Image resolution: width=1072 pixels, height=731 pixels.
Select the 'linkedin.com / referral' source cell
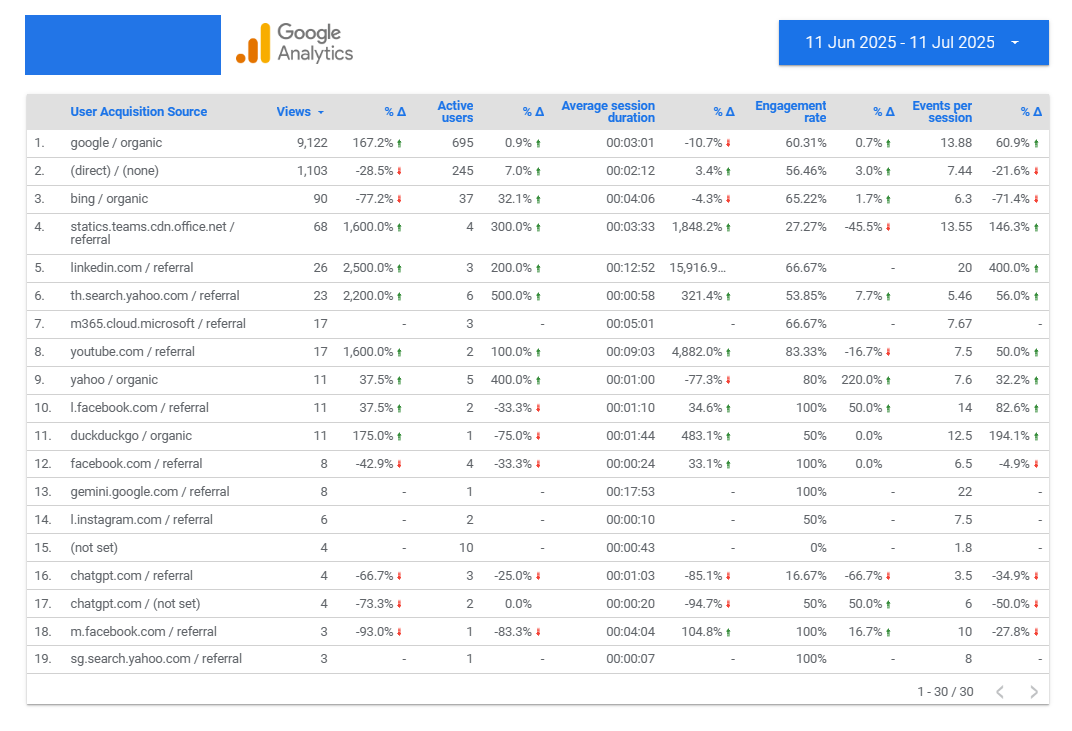(x=132, y=268)
